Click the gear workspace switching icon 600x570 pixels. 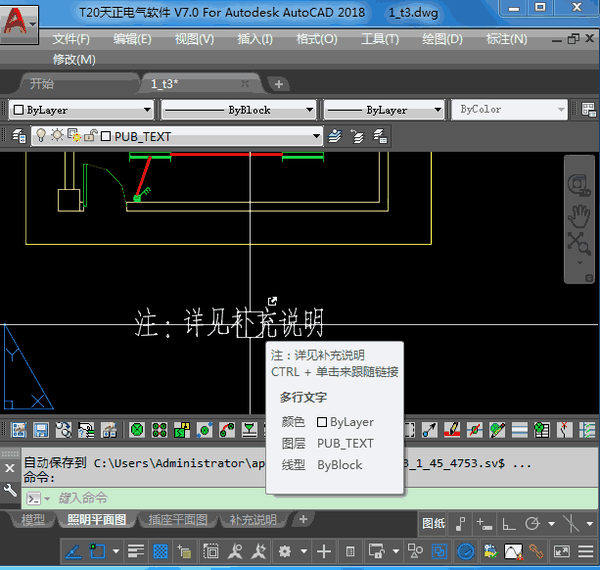coord(286,551)
